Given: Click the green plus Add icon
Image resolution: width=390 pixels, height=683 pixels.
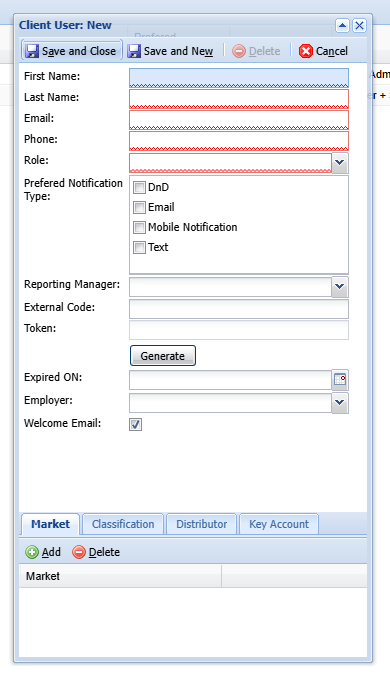Looking at the screenshot, I should [x=32, y=552].
